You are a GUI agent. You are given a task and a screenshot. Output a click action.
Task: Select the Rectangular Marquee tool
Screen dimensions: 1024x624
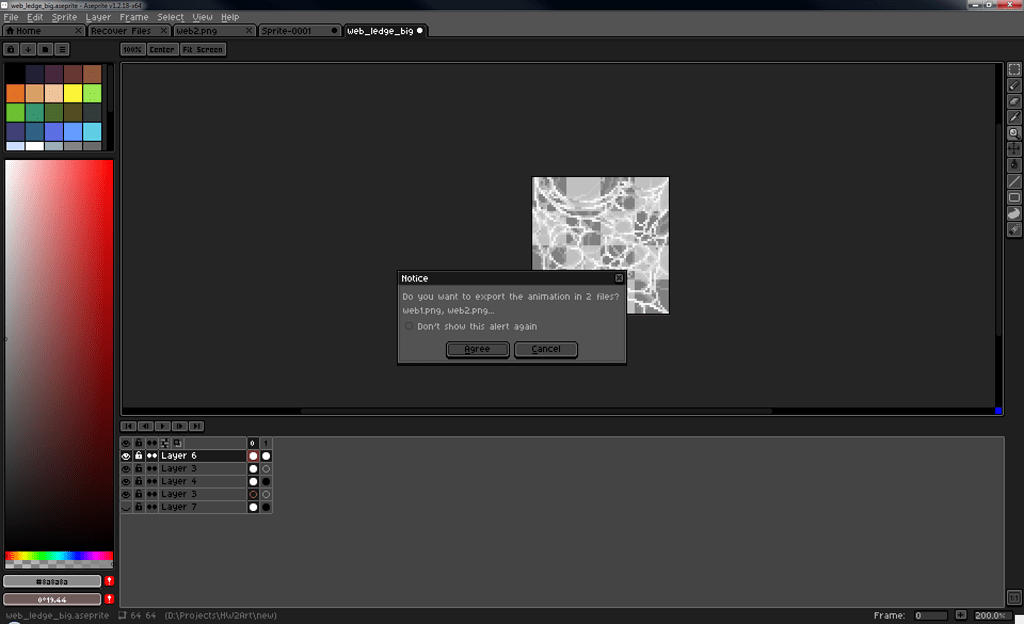(1014, 69)
